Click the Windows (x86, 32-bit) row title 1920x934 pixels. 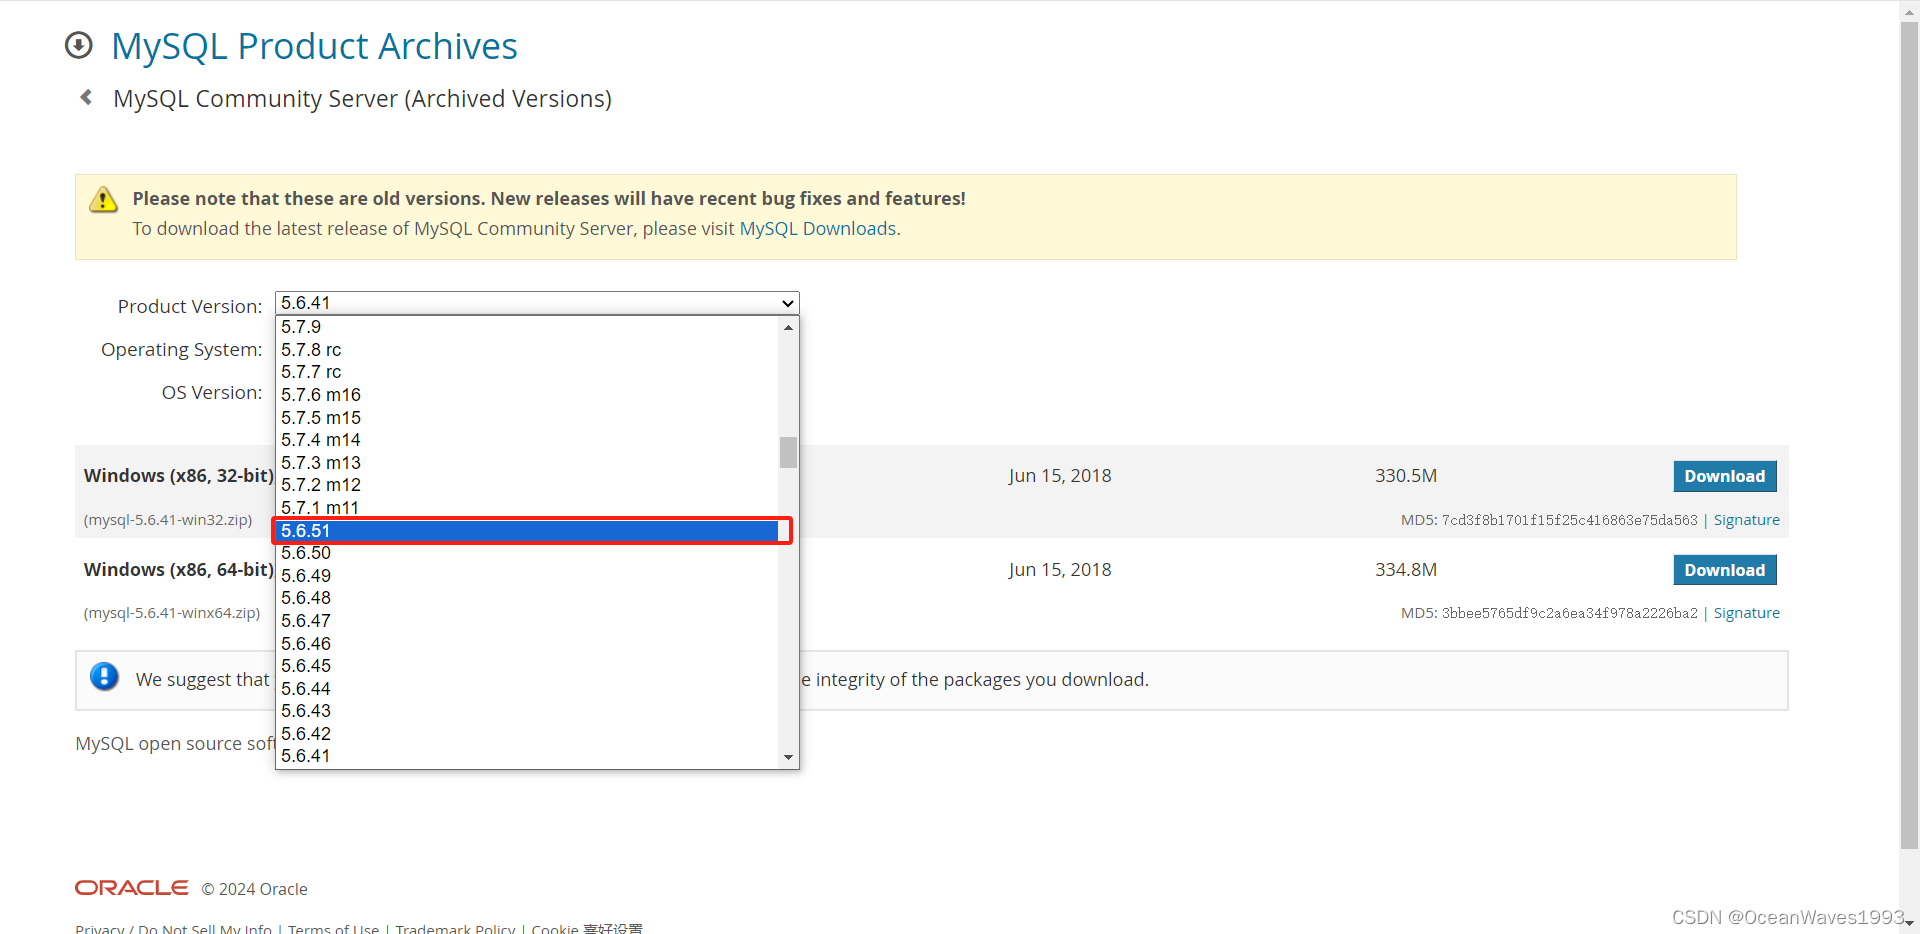point(179,476)
